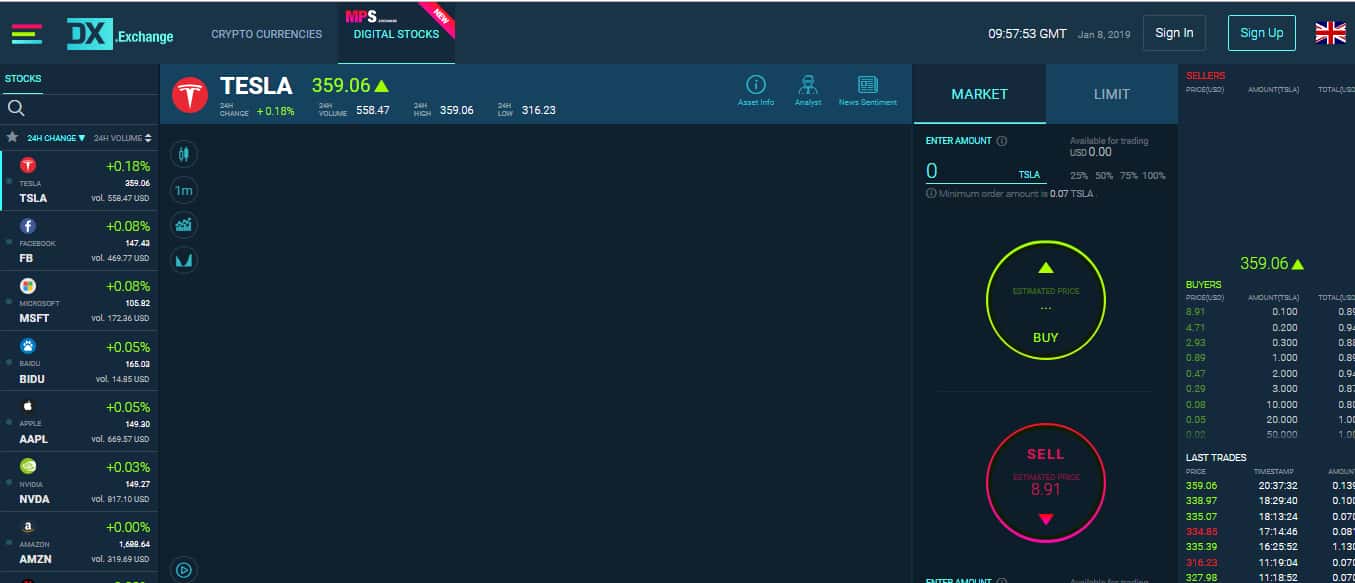
Task: Click the Sign Up button
Action: [1261, 33]
